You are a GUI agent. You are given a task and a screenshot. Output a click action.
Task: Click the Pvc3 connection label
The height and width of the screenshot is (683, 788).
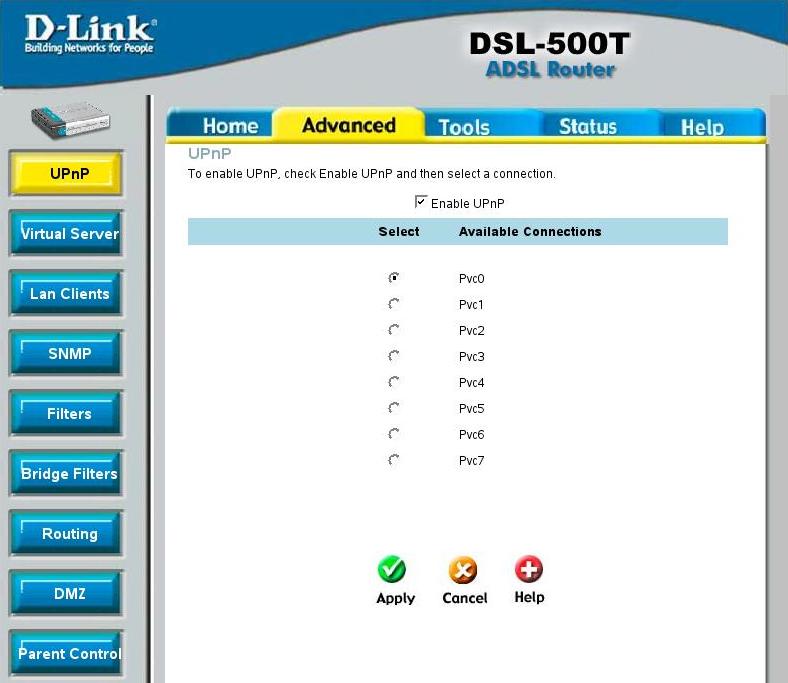(471, 356)
